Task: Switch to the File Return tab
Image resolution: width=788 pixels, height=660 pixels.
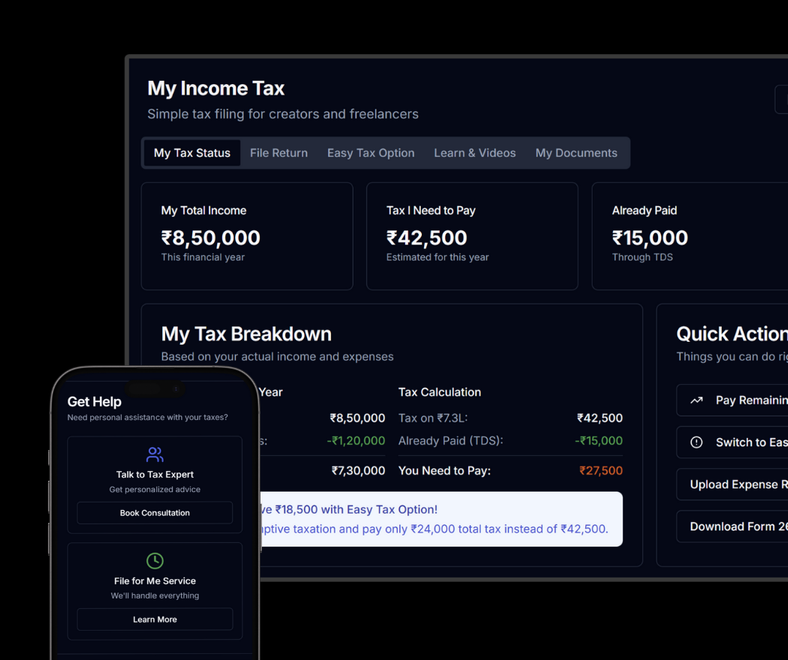Action: [279, 153]
